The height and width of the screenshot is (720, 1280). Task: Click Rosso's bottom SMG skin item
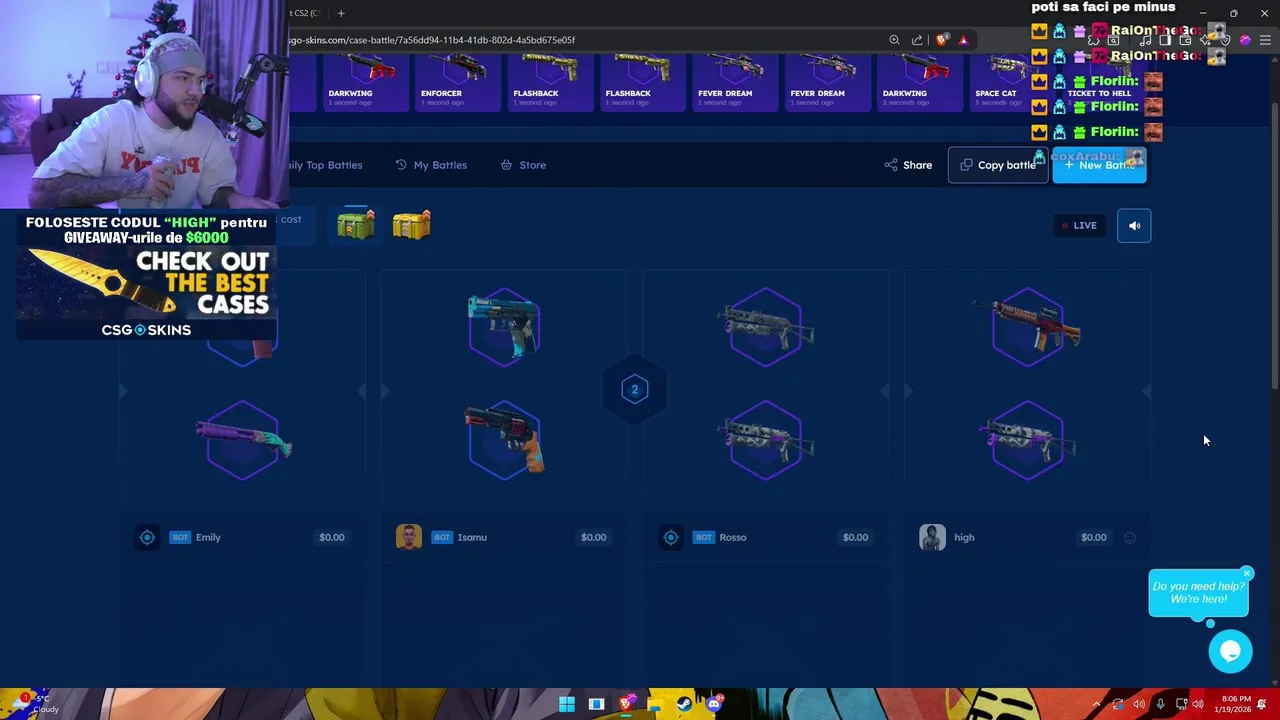[766, 440]
